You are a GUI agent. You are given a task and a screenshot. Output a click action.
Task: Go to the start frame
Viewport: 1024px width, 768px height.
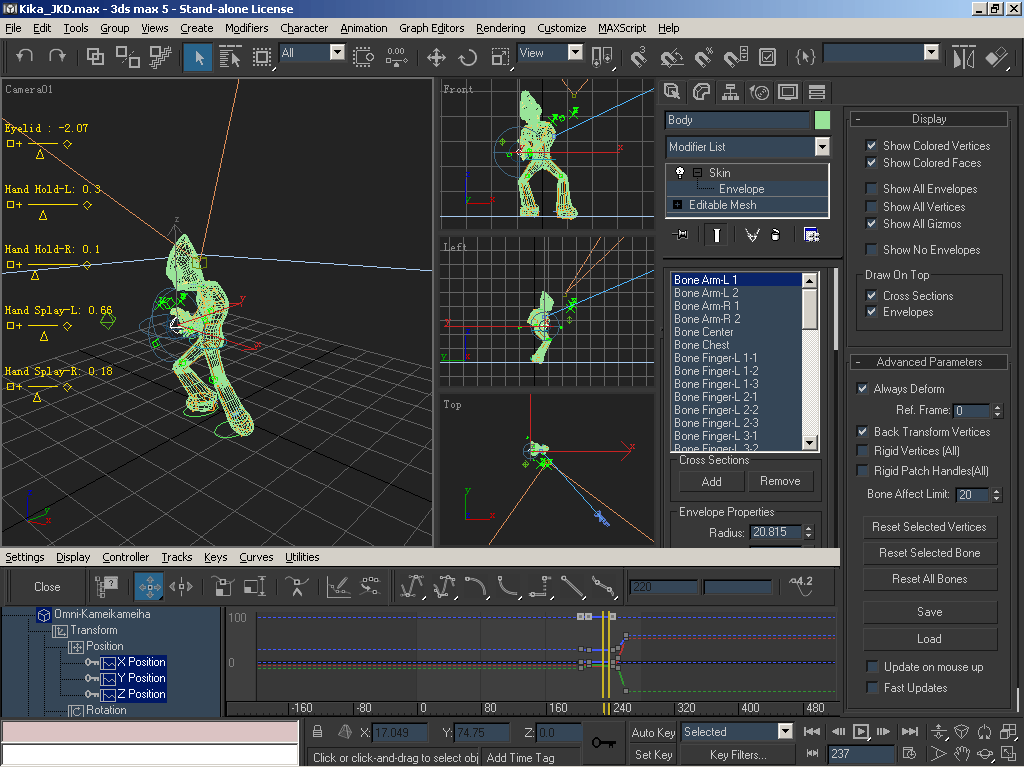(812, 732)
